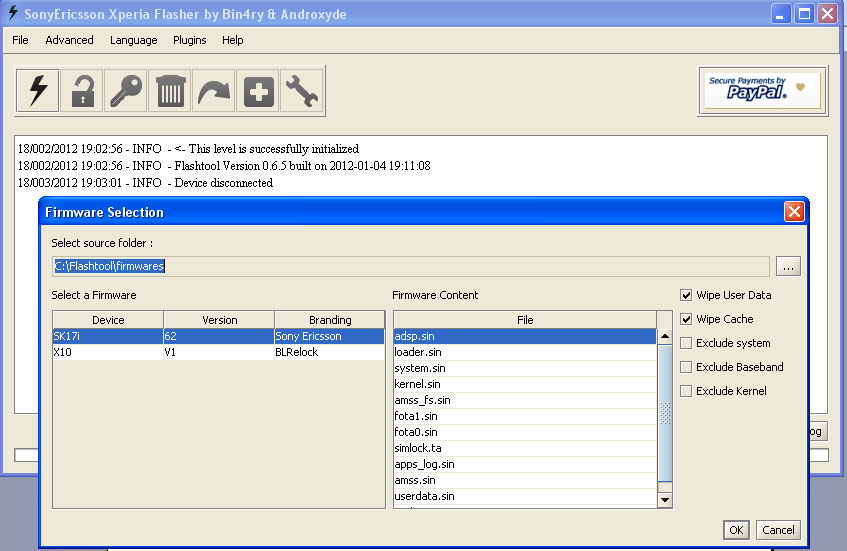Open the Language menu

133,40
